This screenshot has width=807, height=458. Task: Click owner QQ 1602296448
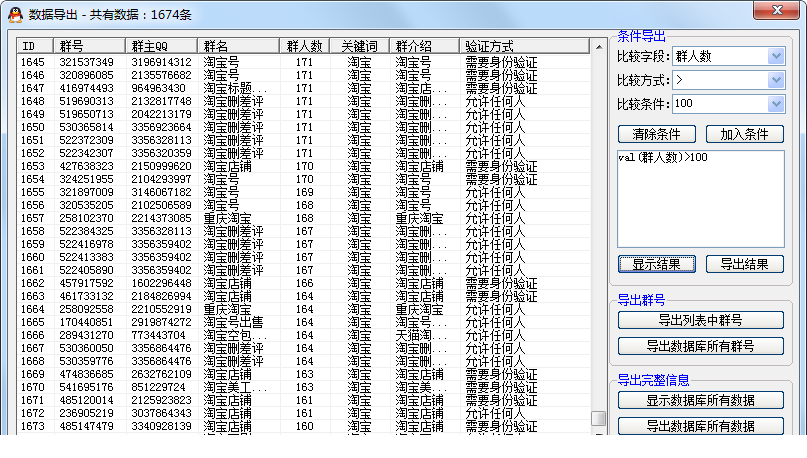click(x=162, y=283)
